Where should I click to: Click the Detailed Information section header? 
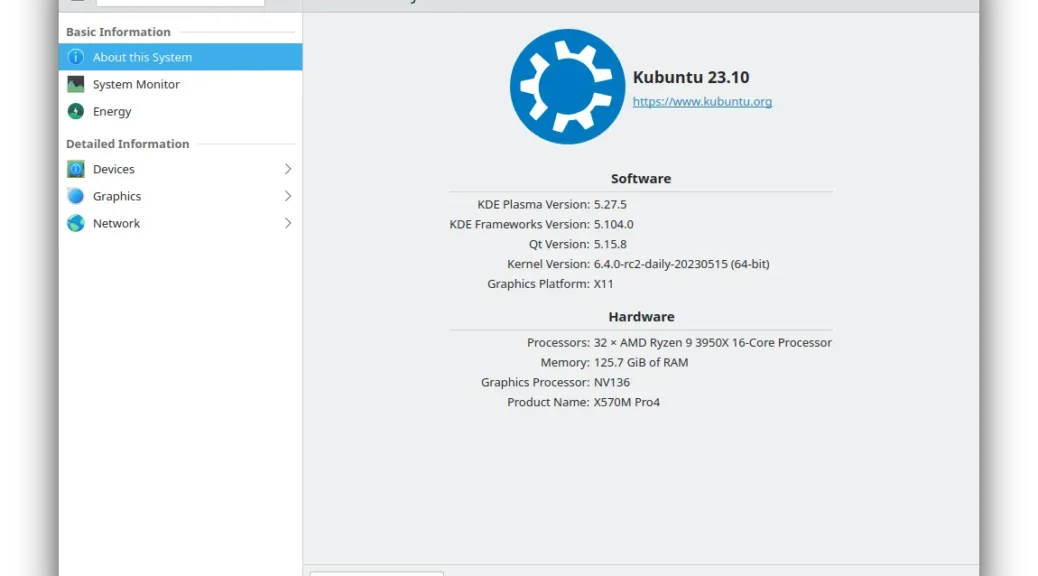click(128, 144)
